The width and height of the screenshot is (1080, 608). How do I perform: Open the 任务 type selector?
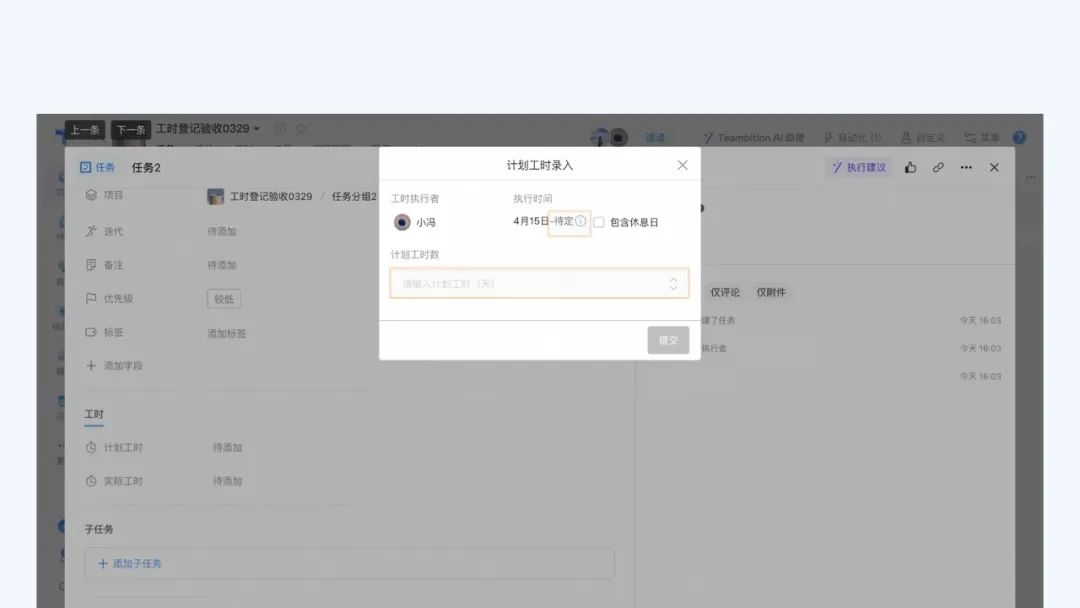(97, 168)
